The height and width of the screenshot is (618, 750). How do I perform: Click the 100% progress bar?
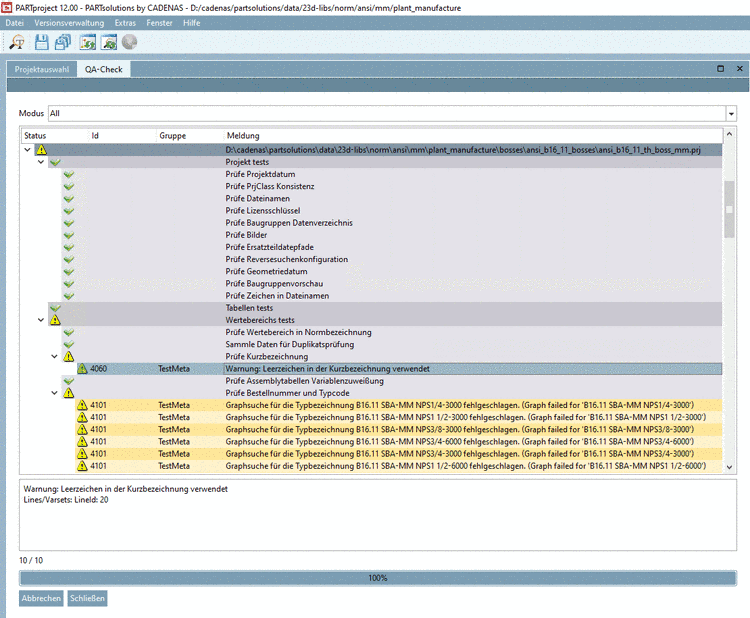[x=378, y=578]
